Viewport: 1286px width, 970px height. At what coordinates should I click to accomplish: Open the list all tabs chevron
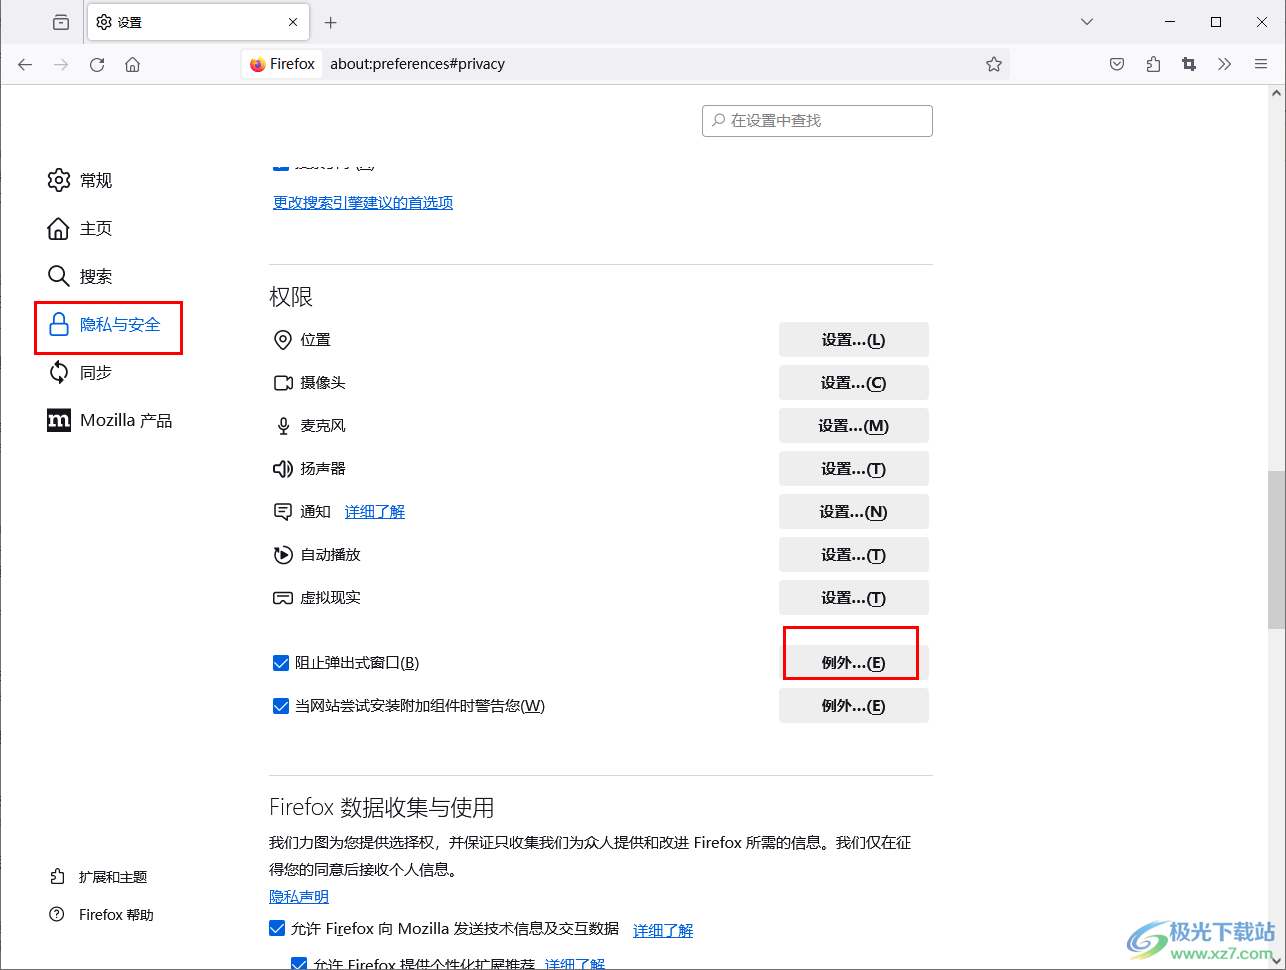[x=1087, y=22]
